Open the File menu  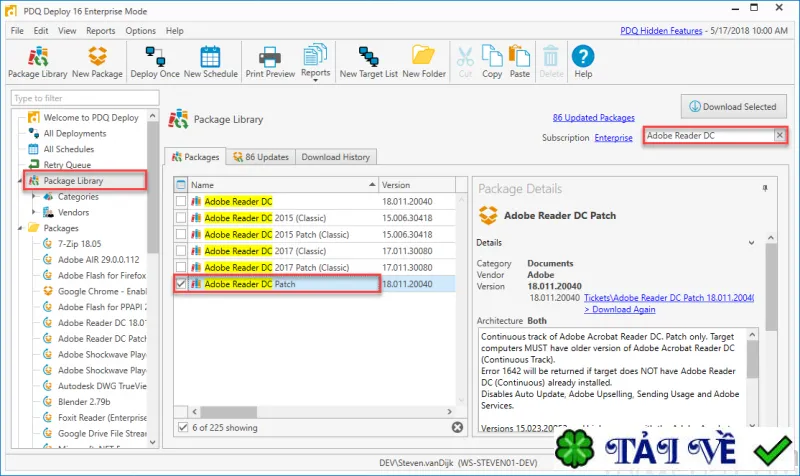tap(17, 31)
